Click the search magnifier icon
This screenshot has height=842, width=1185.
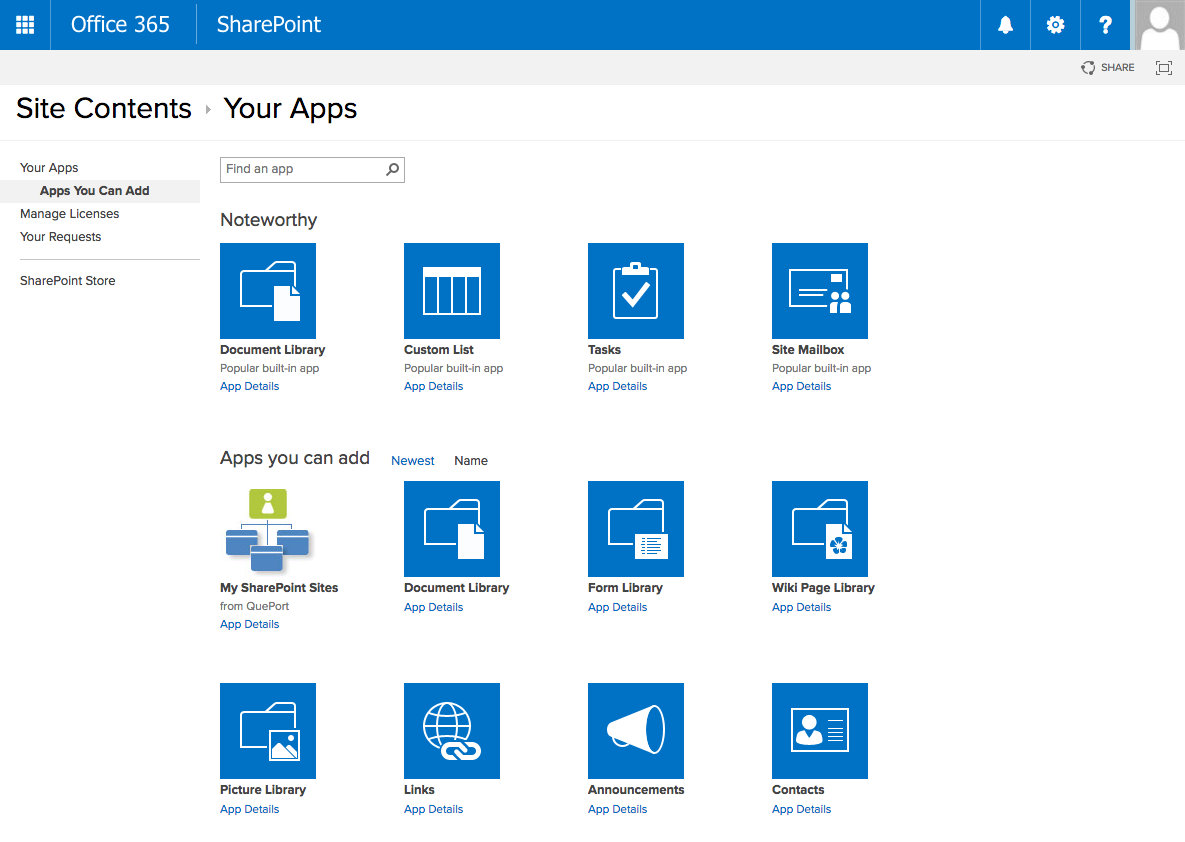pyautogui.click(x=392, y=169)
